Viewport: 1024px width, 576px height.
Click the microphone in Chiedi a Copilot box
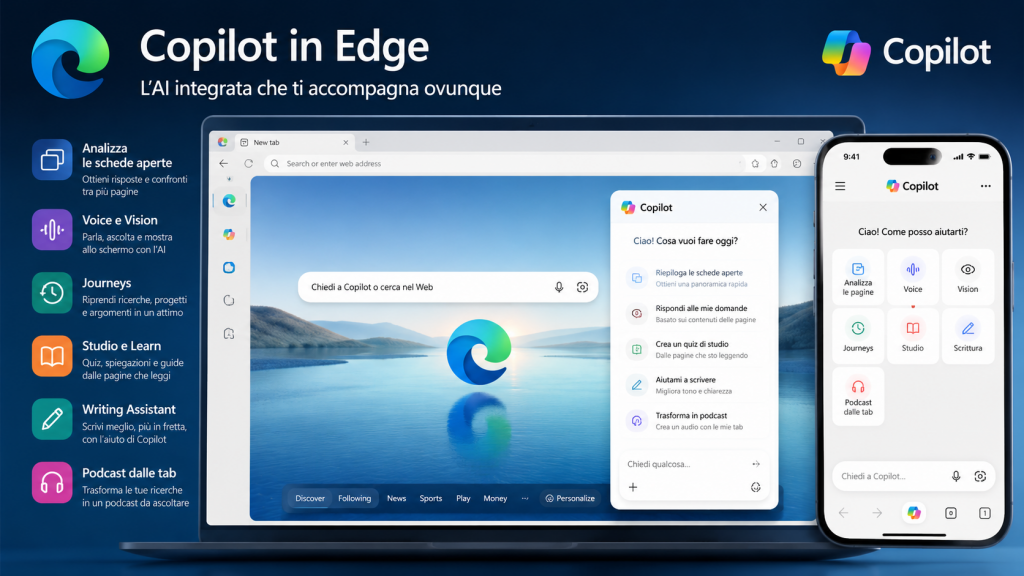tap(559, 287)
